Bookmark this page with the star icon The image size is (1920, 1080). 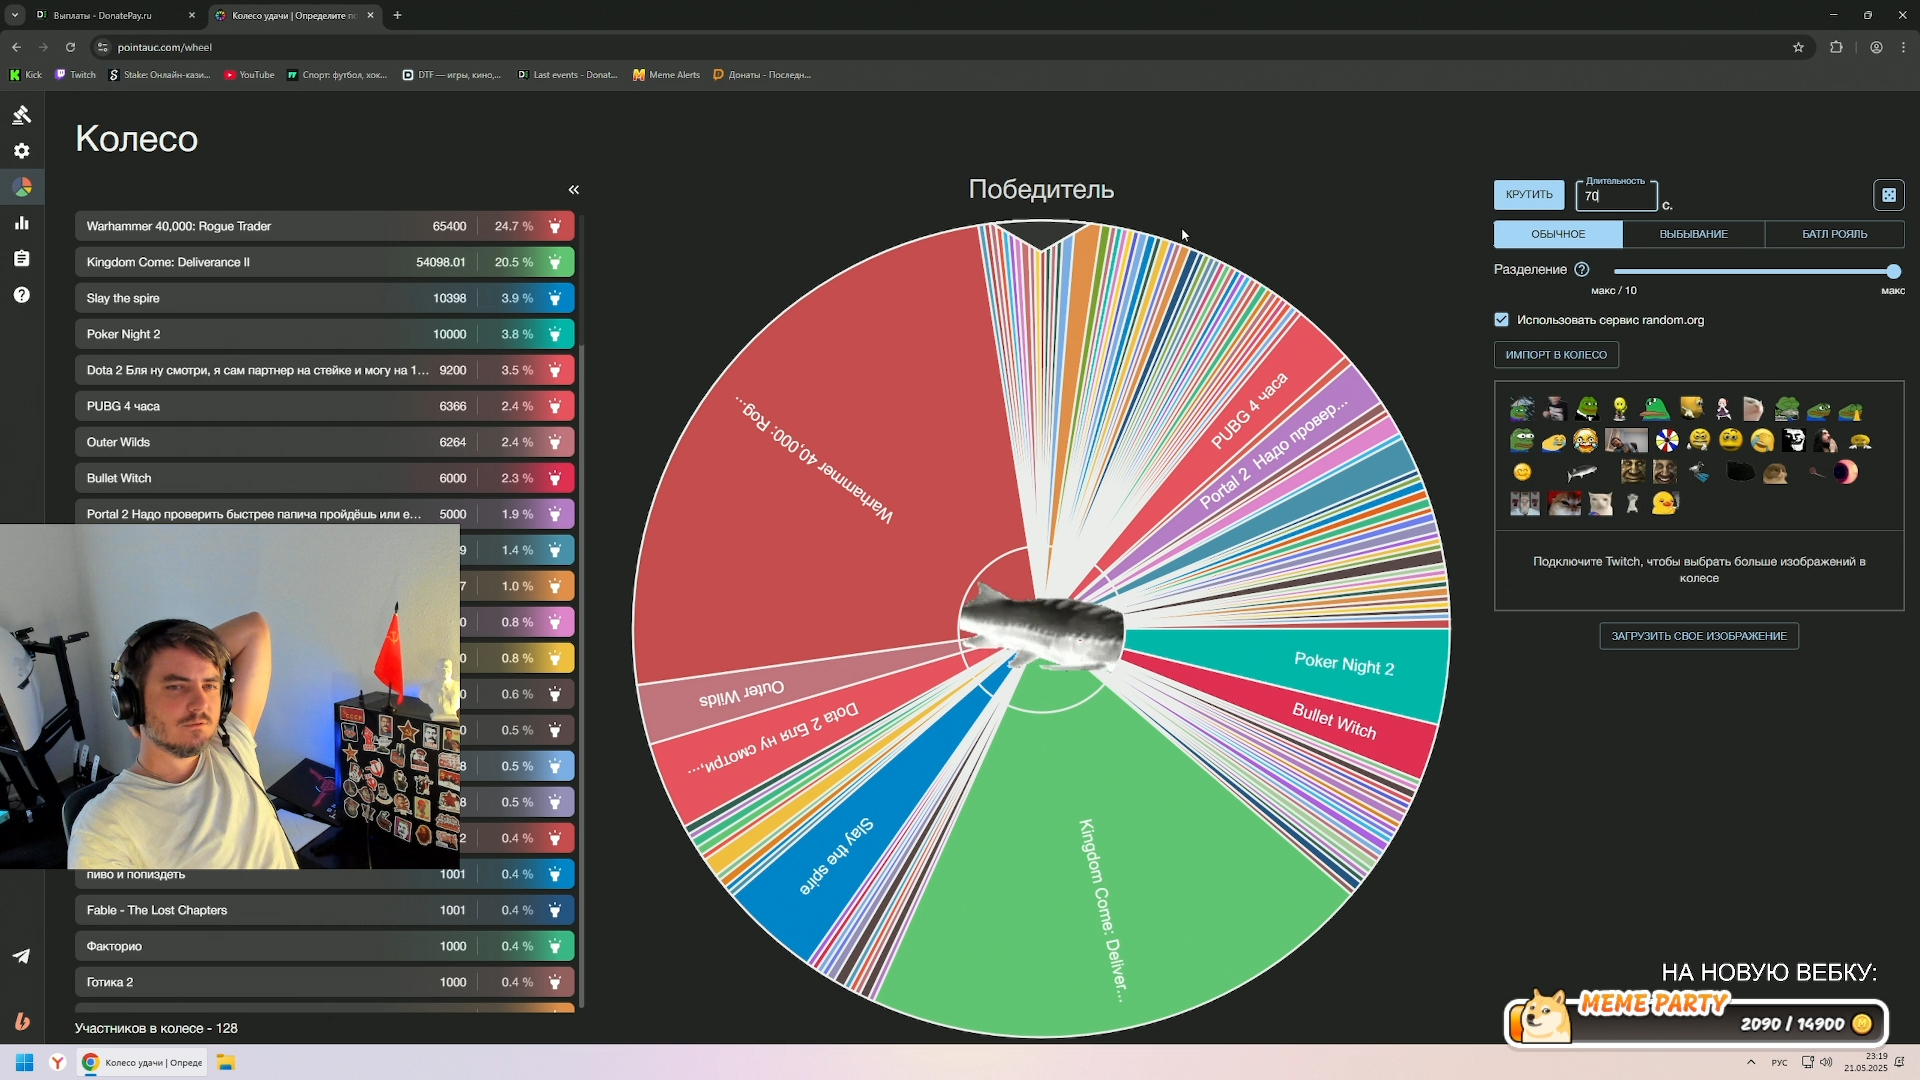pyautogui.click(x=1798, y=47)
